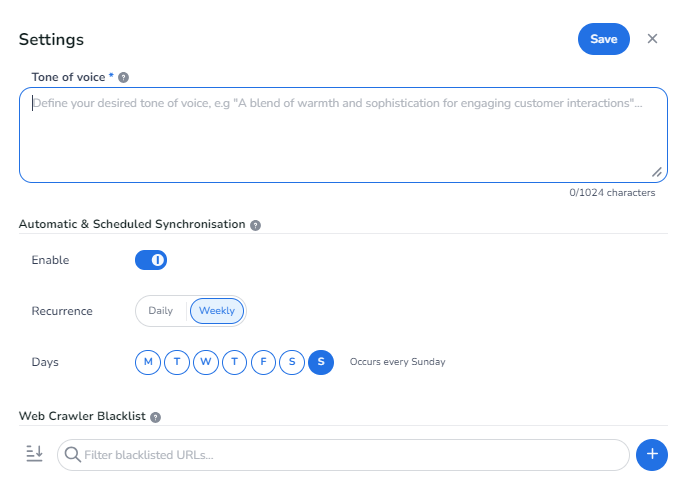Click the Tone of voice help icon

click(x=124, y=77)
